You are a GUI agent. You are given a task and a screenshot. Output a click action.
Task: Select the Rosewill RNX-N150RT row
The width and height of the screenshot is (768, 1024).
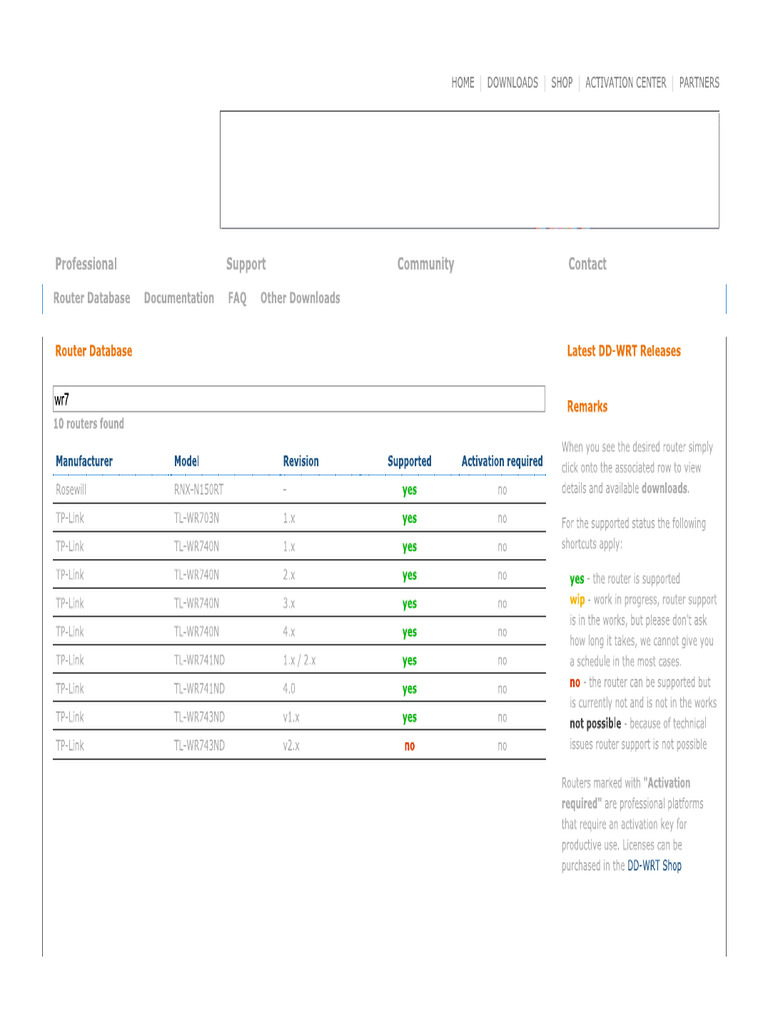click(x=299, y=490)
